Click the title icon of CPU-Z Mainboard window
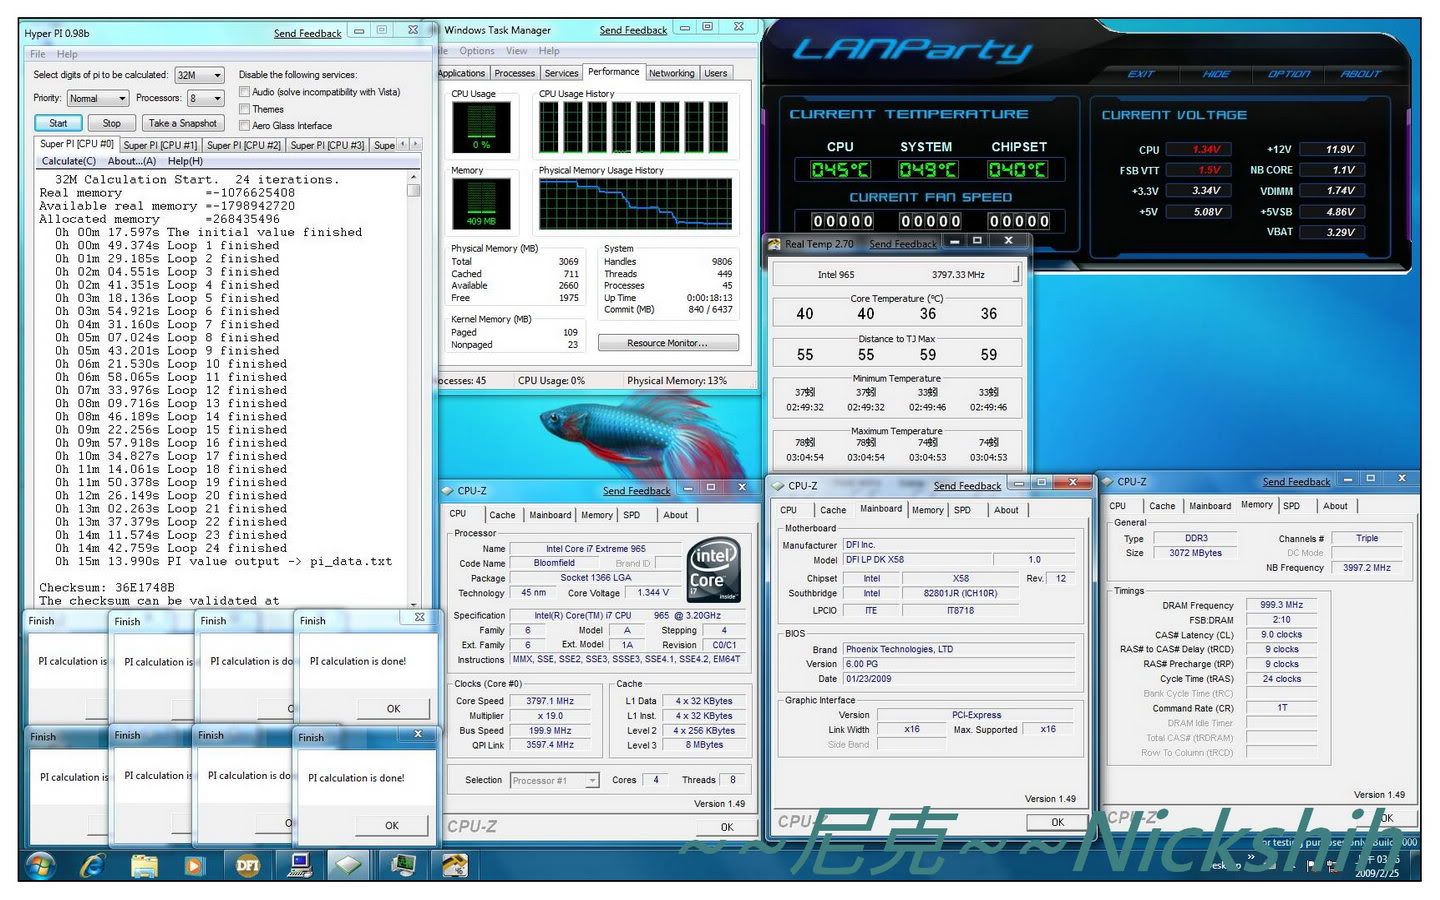Screen dimensions: 1440x900 [x=778, y=485]
